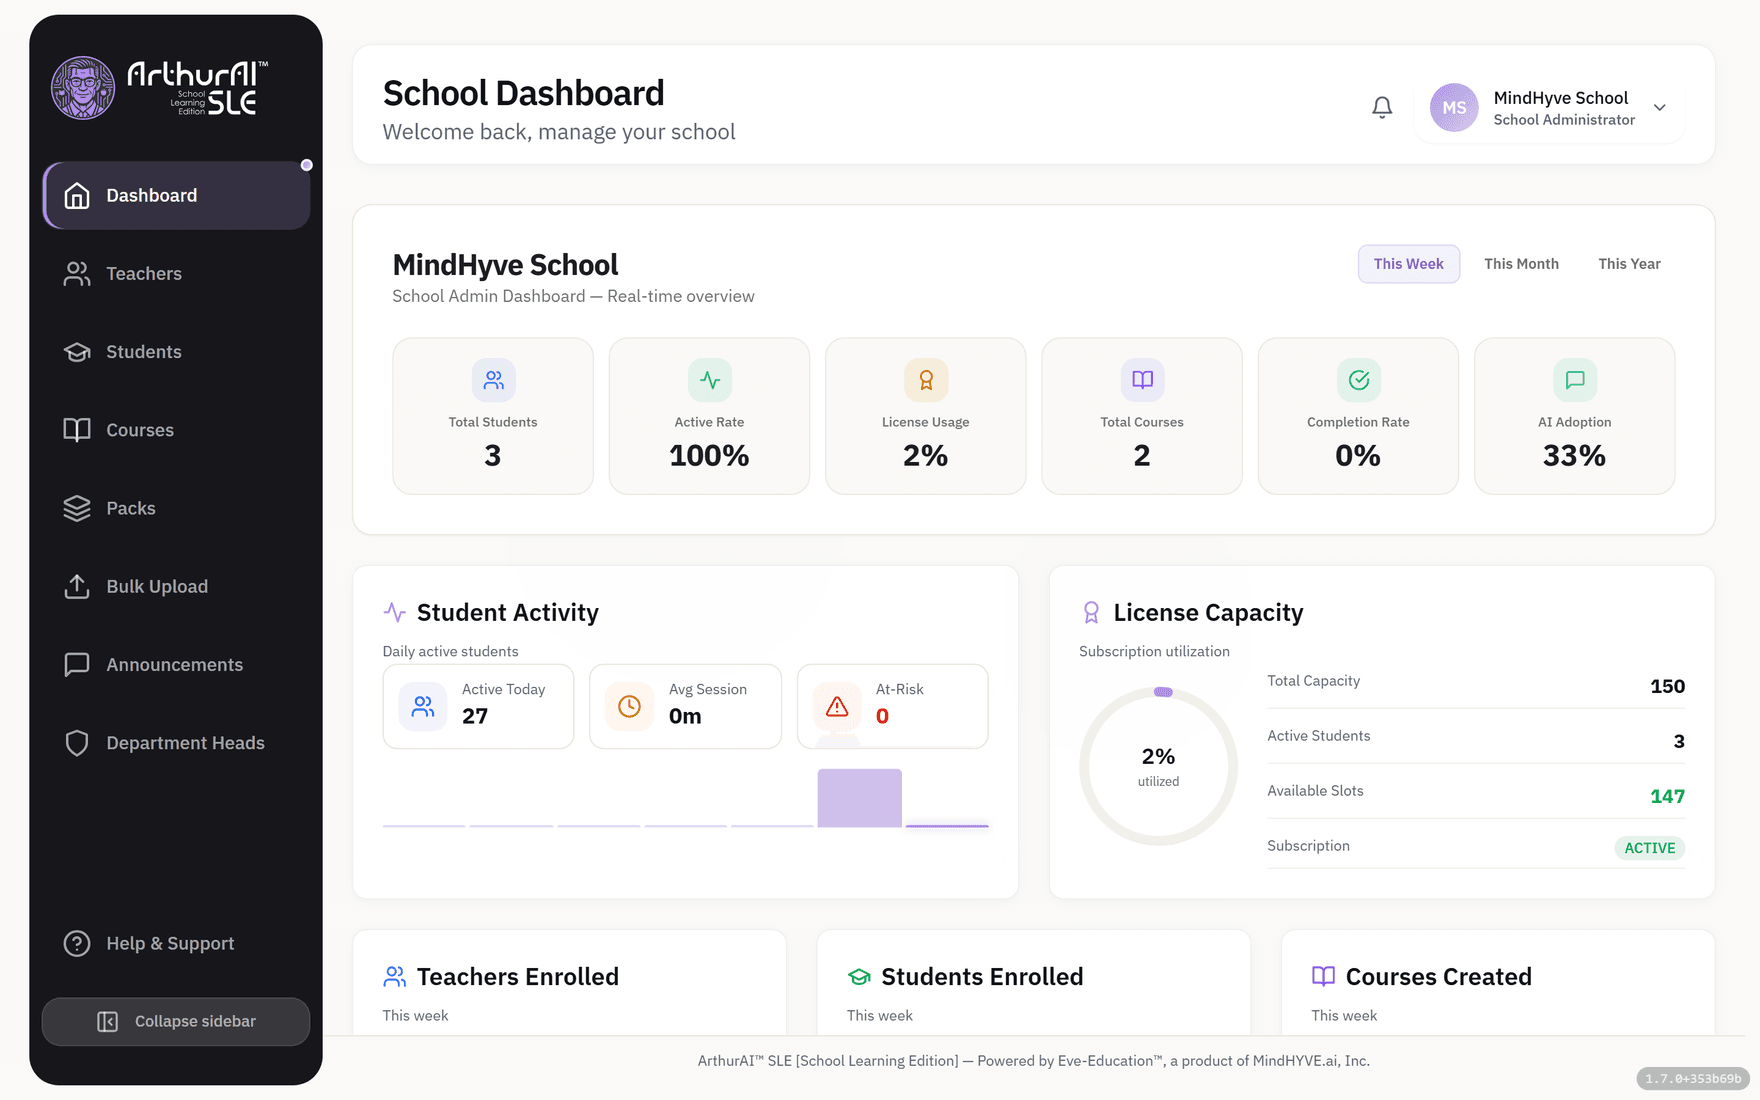Click the Packs layers icon
Viewport: 1760px width, 1100px height.
(x=77, y=508)
